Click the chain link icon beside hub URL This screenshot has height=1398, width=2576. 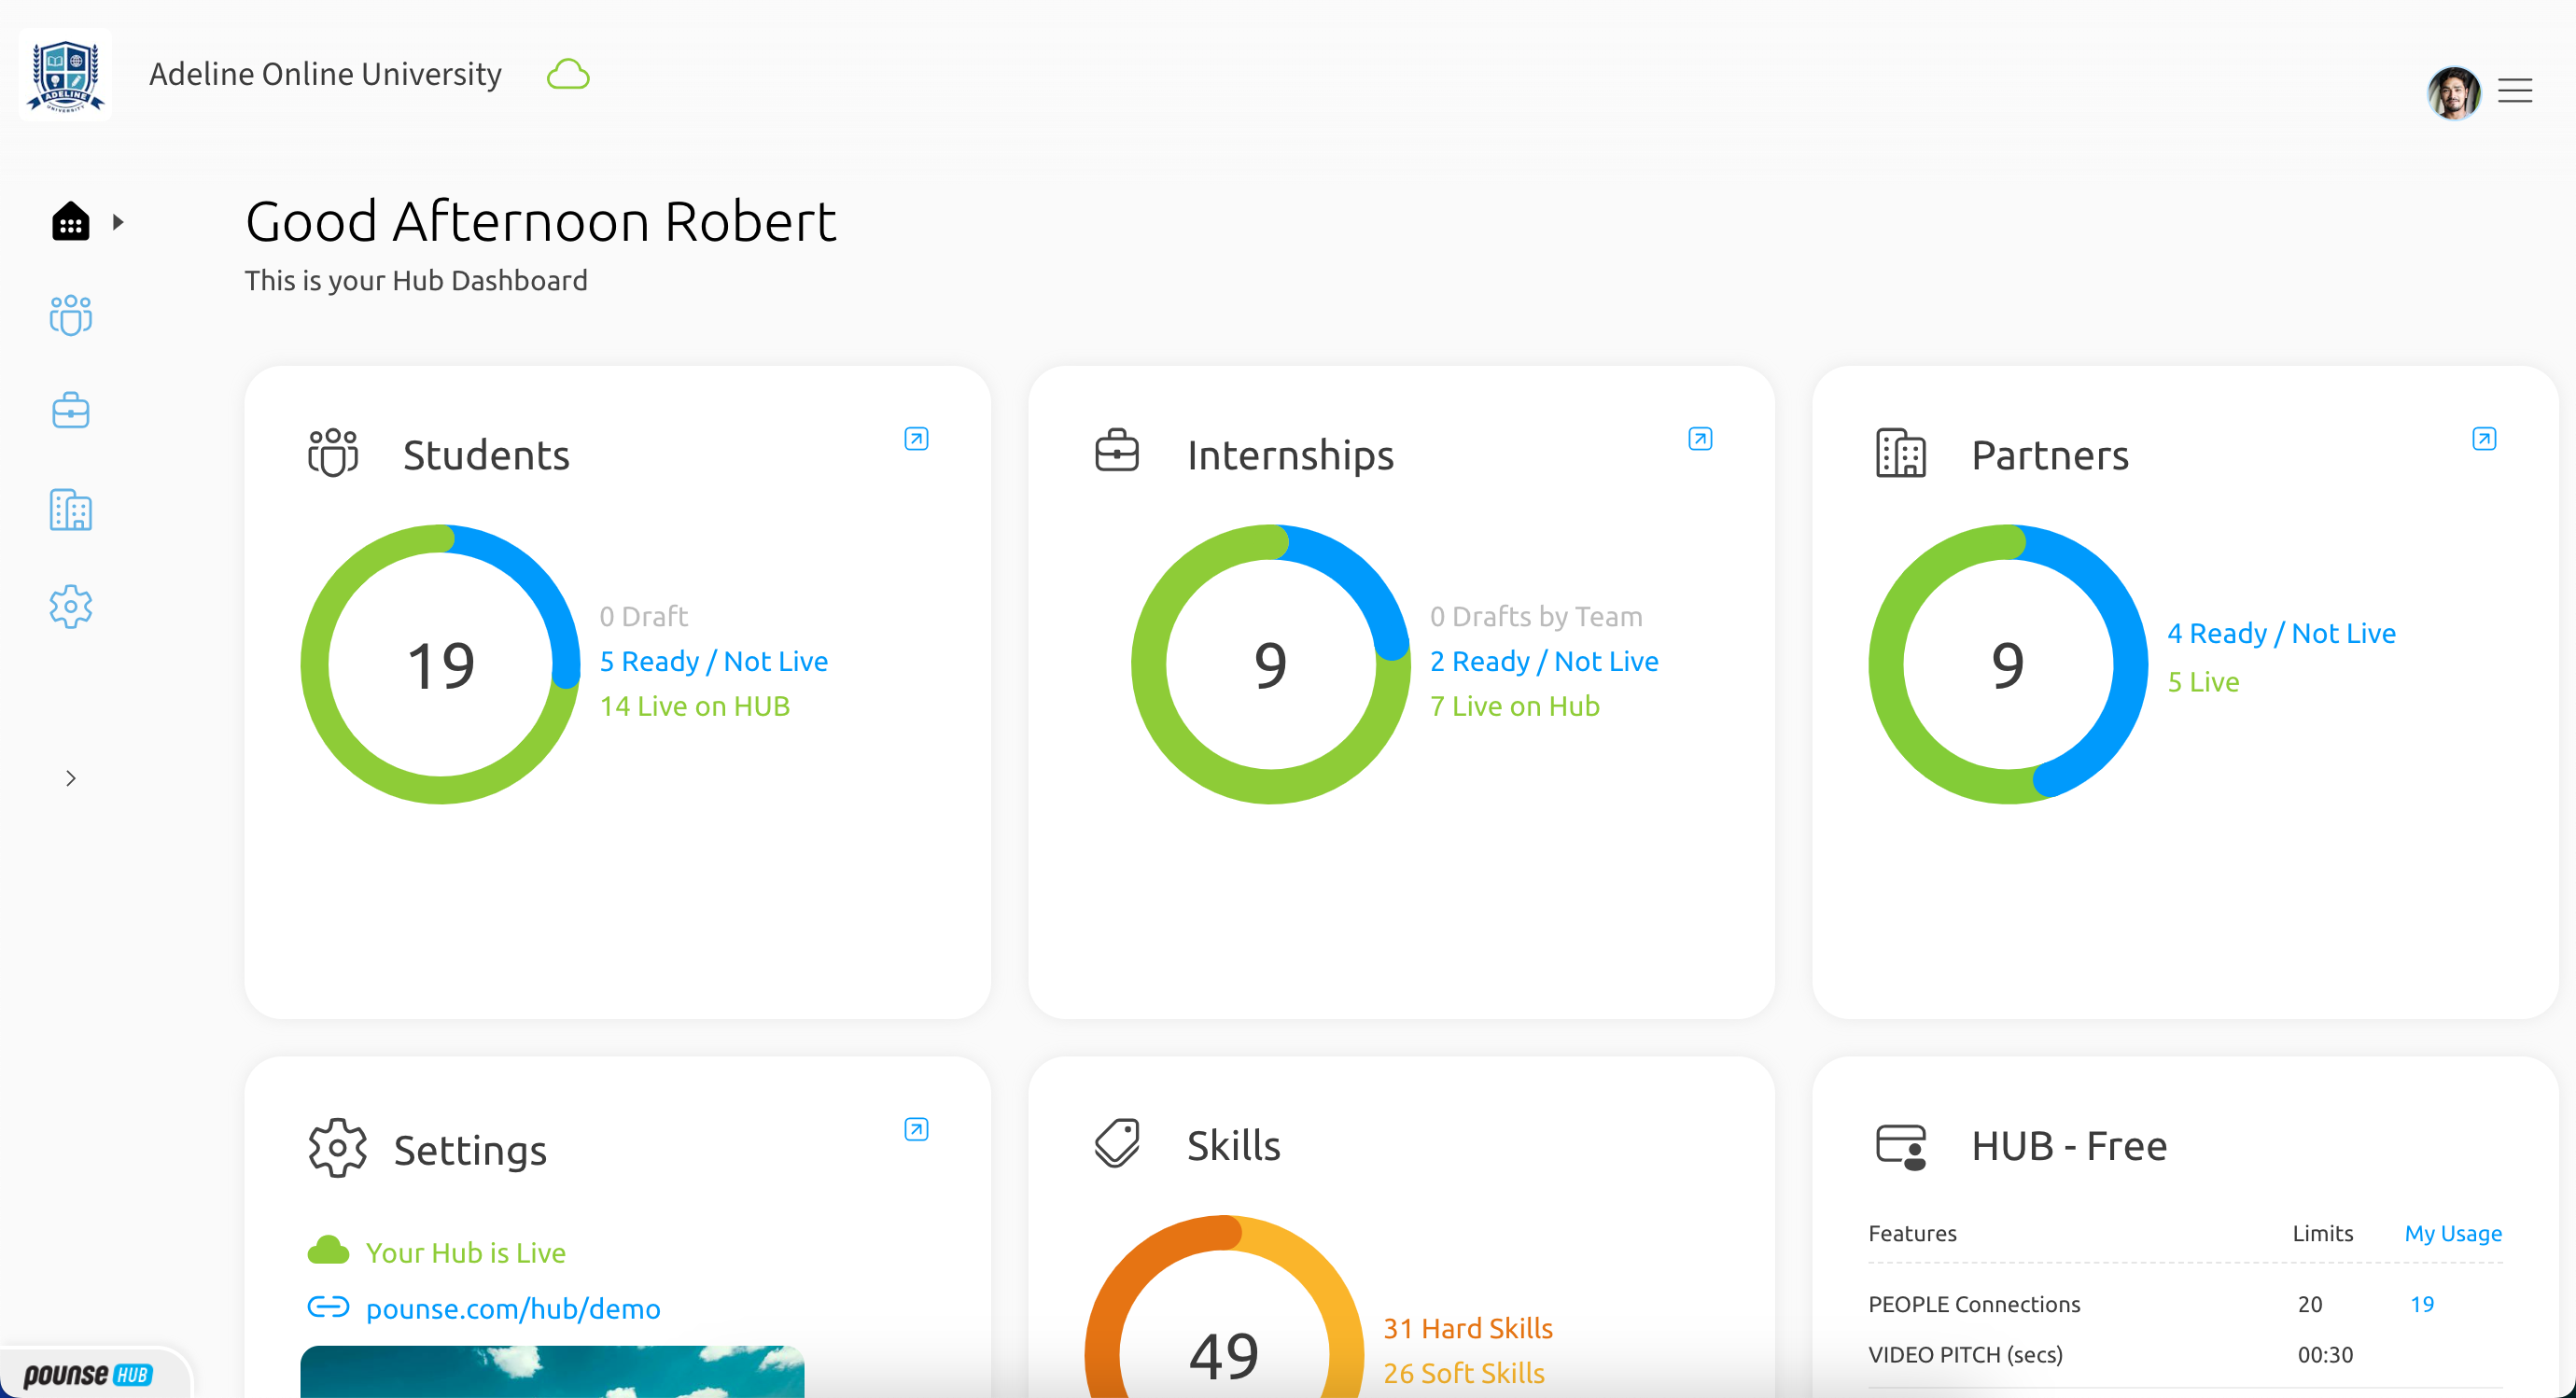point(328,1307)
